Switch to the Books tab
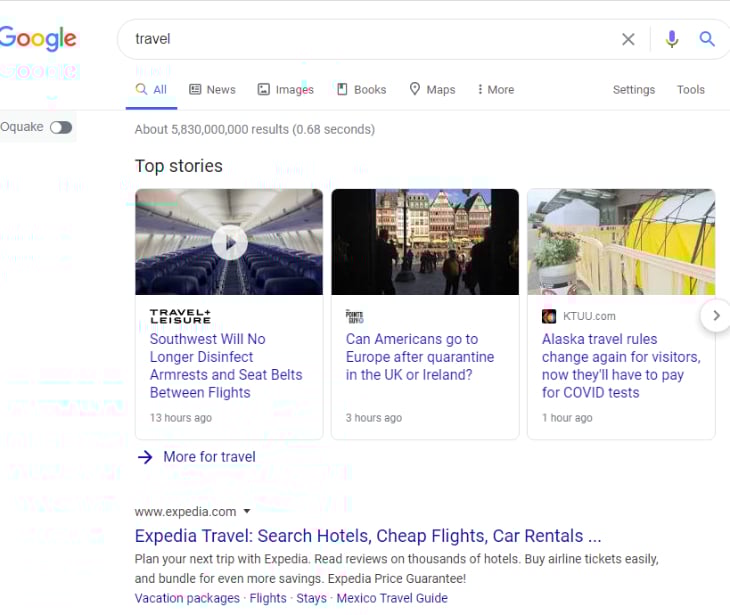The height and width of the screenshot is (615, 730). pyautogui.click(x=361, y=89)
